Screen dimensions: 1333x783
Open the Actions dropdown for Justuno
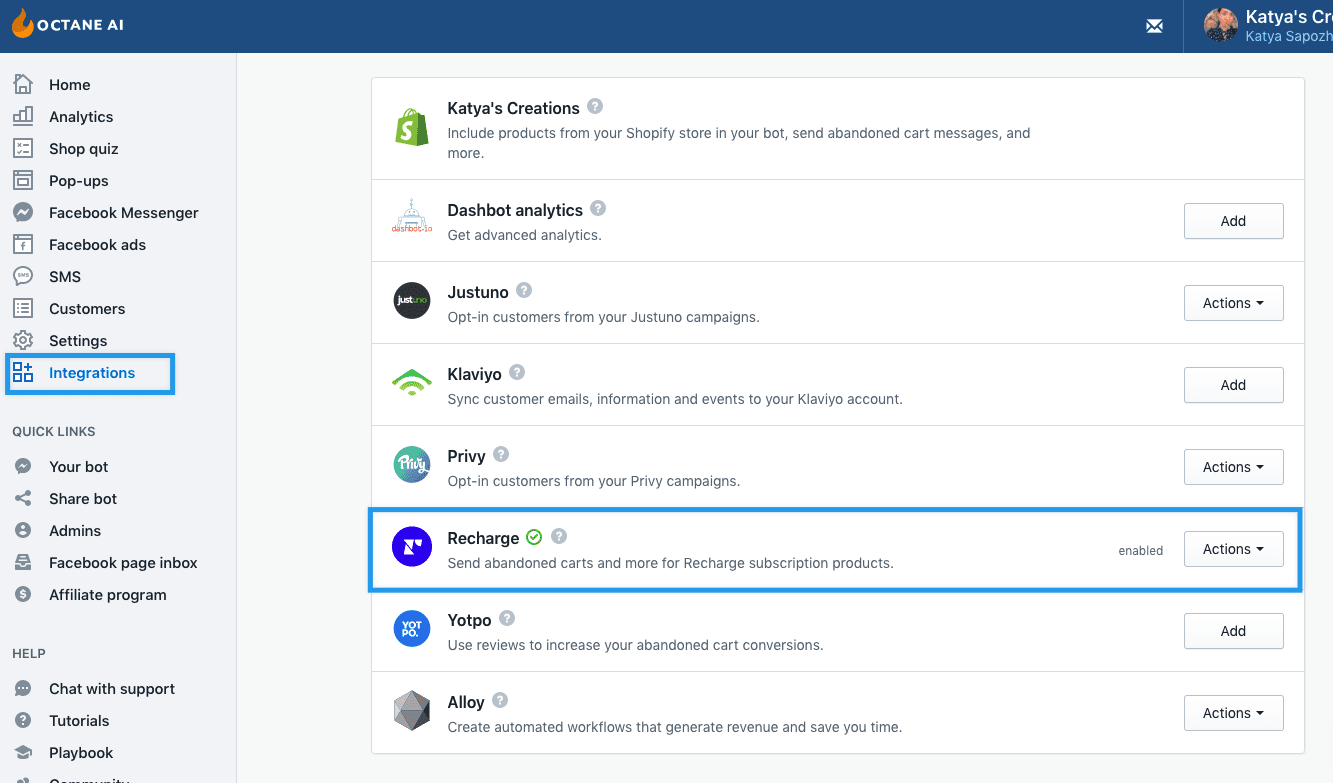pos(1233,303)
